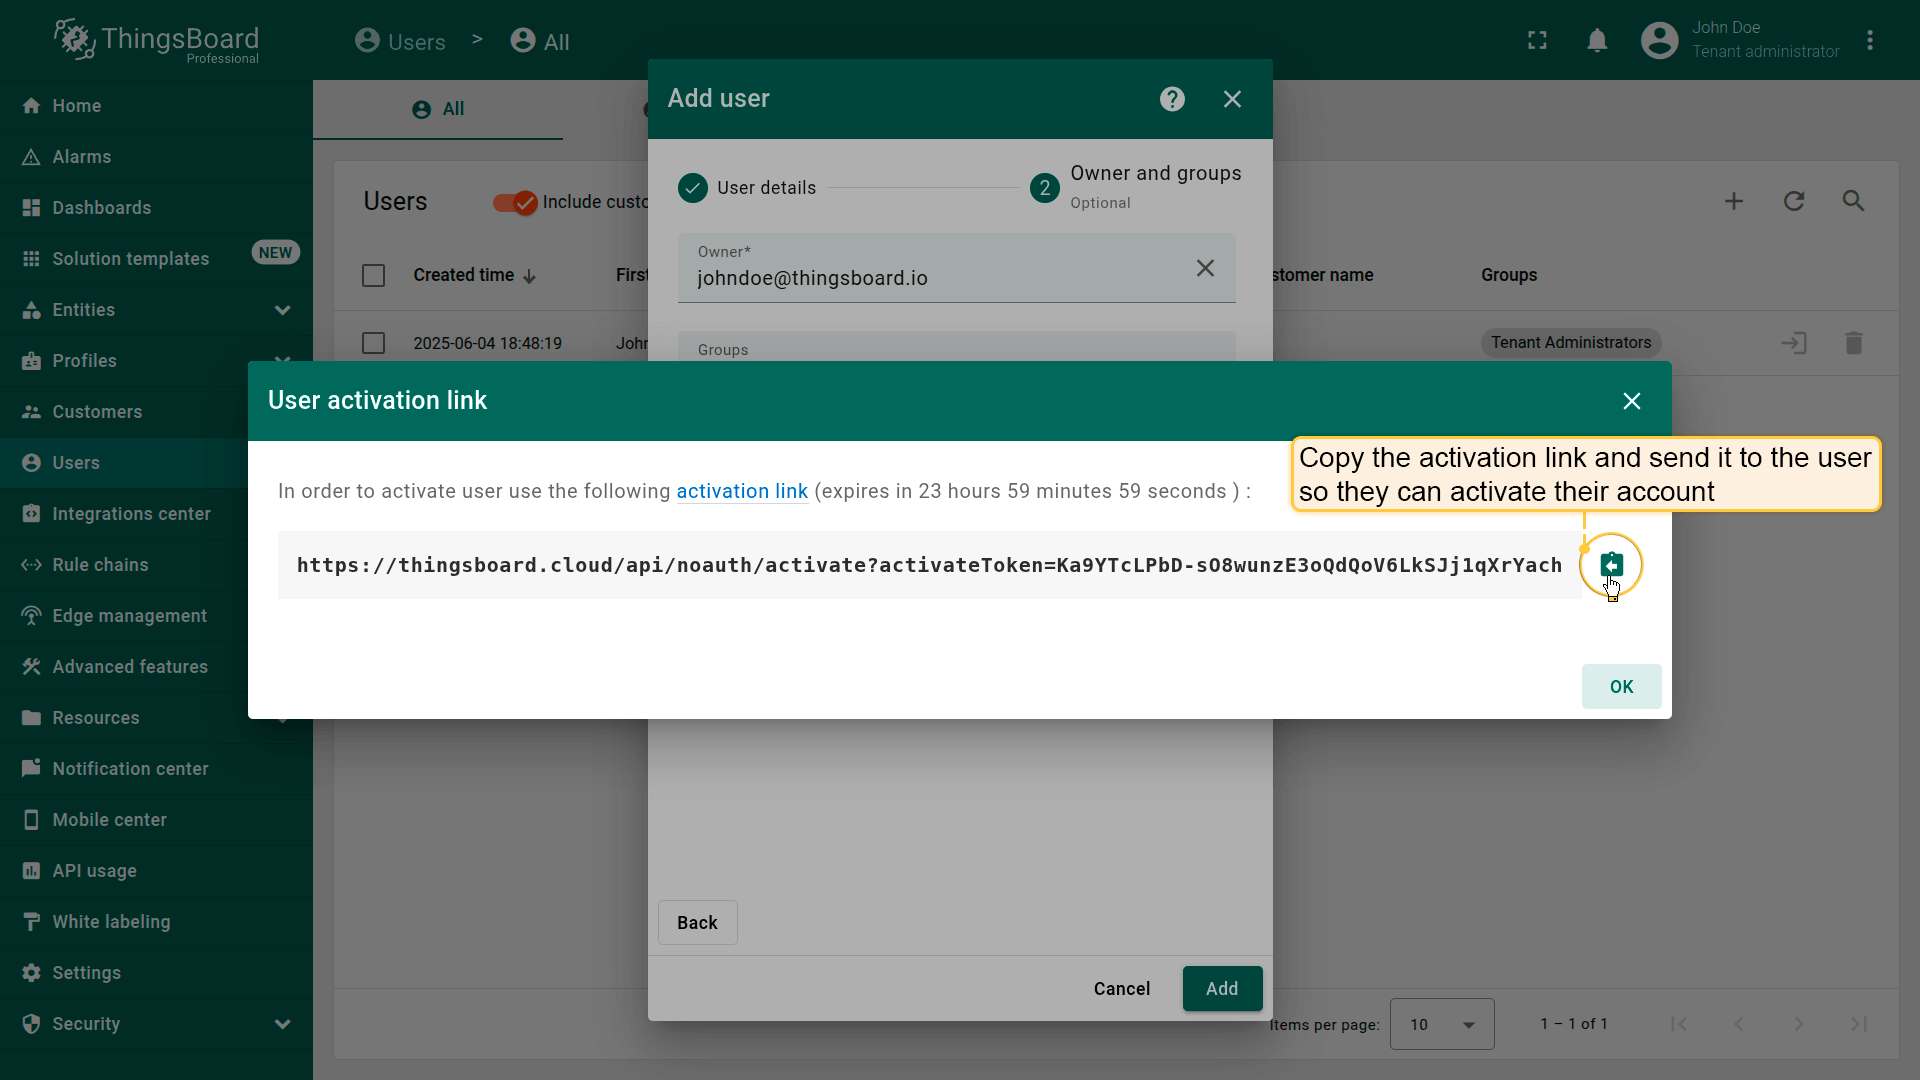
Task: Toggle the Include customers switch
Action: 515,202
